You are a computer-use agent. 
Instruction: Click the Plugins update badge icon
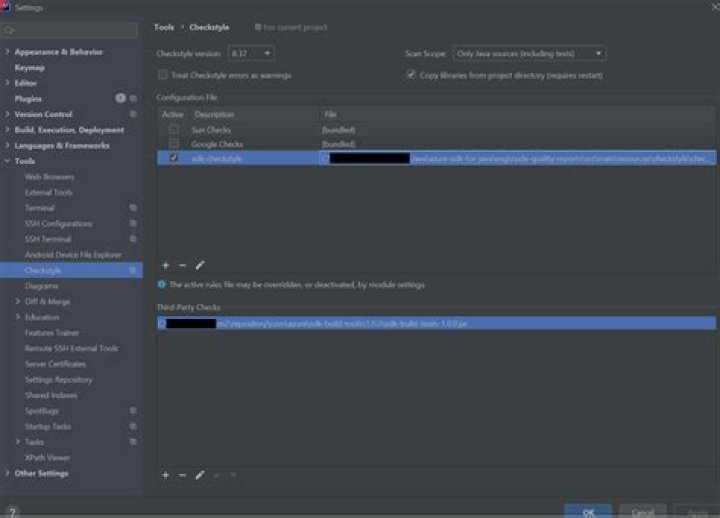pos(120,99)
